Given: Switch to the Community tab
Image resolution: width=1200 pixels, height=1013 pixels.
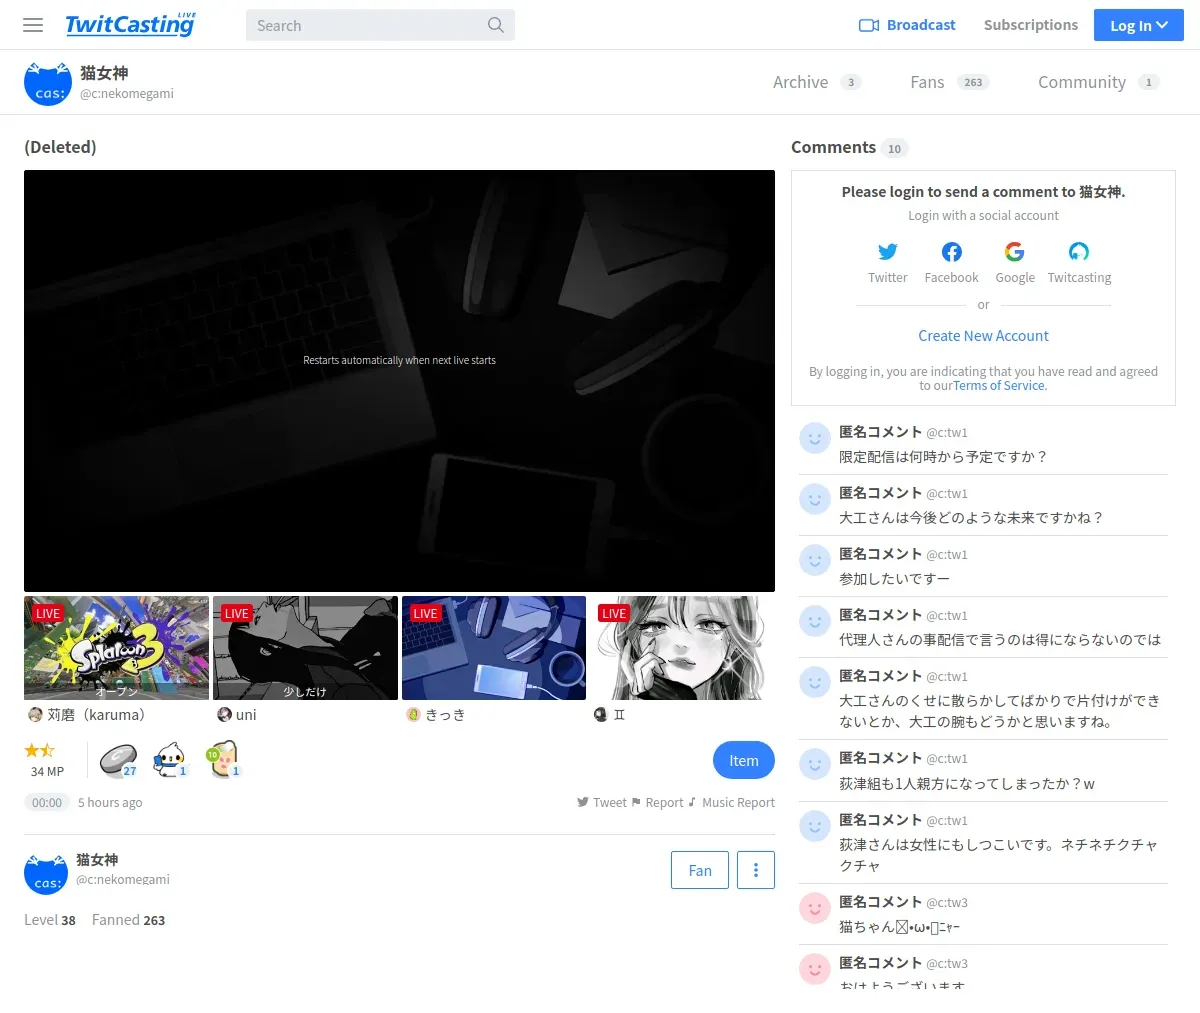Looking at the screenshot, I should [x=1099, y=82].
